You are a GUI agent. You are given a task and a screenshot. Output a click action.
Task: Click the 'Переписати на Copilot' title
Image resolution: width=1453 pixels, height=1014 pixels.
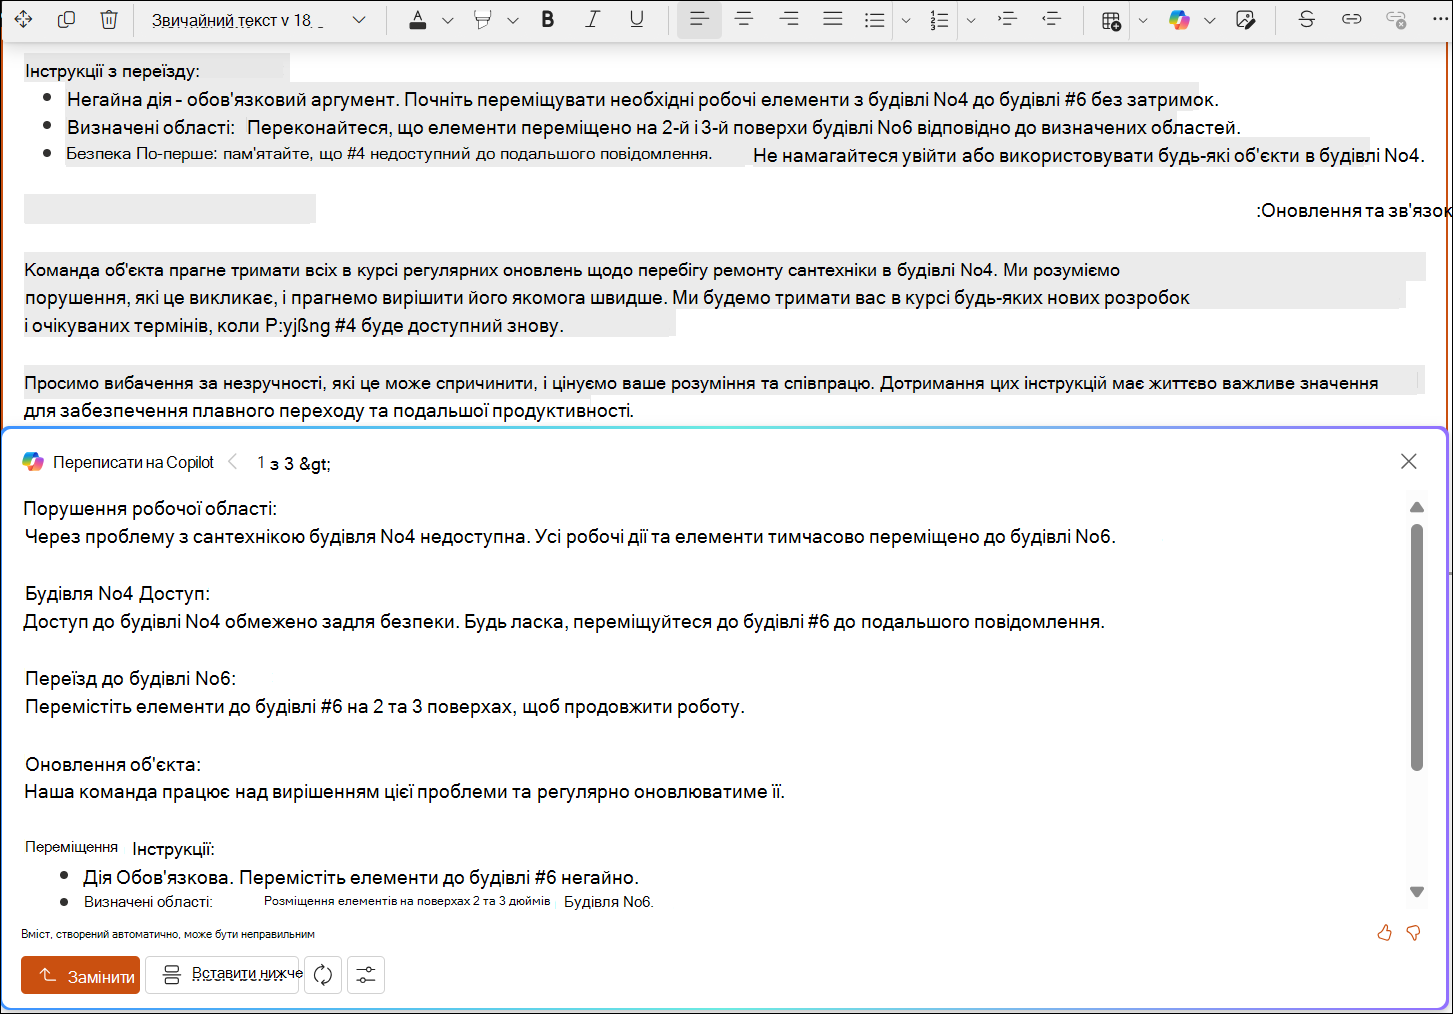133,463
